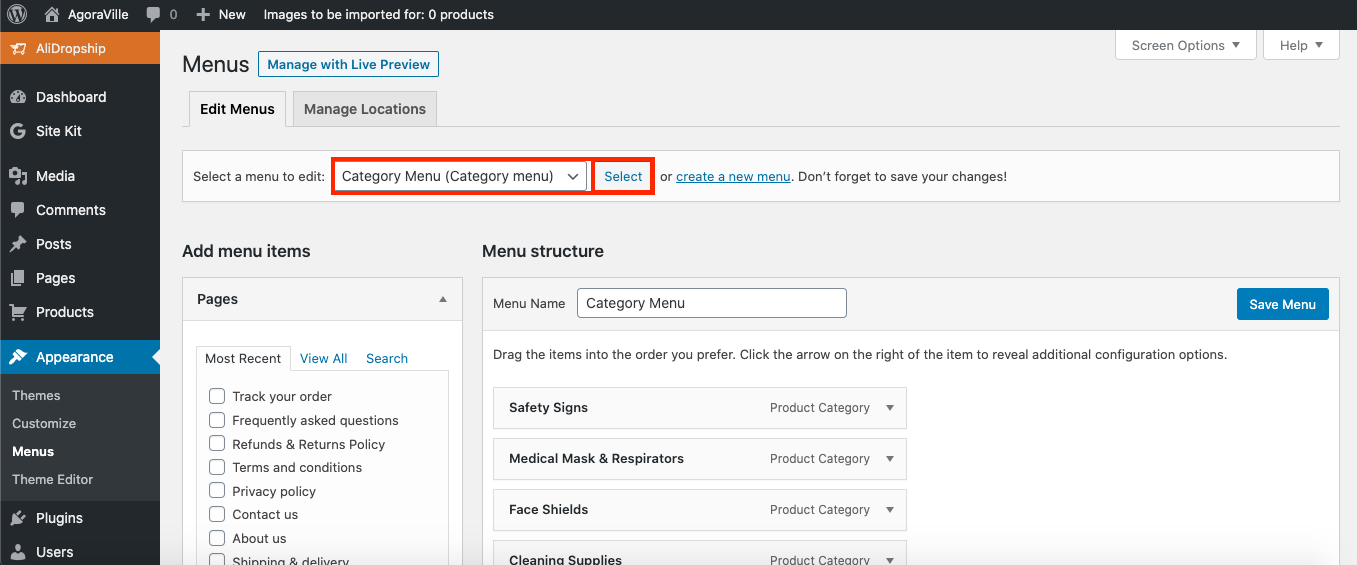Follow the create a new menu link
1357x565 pixels.
pos(733,176)
